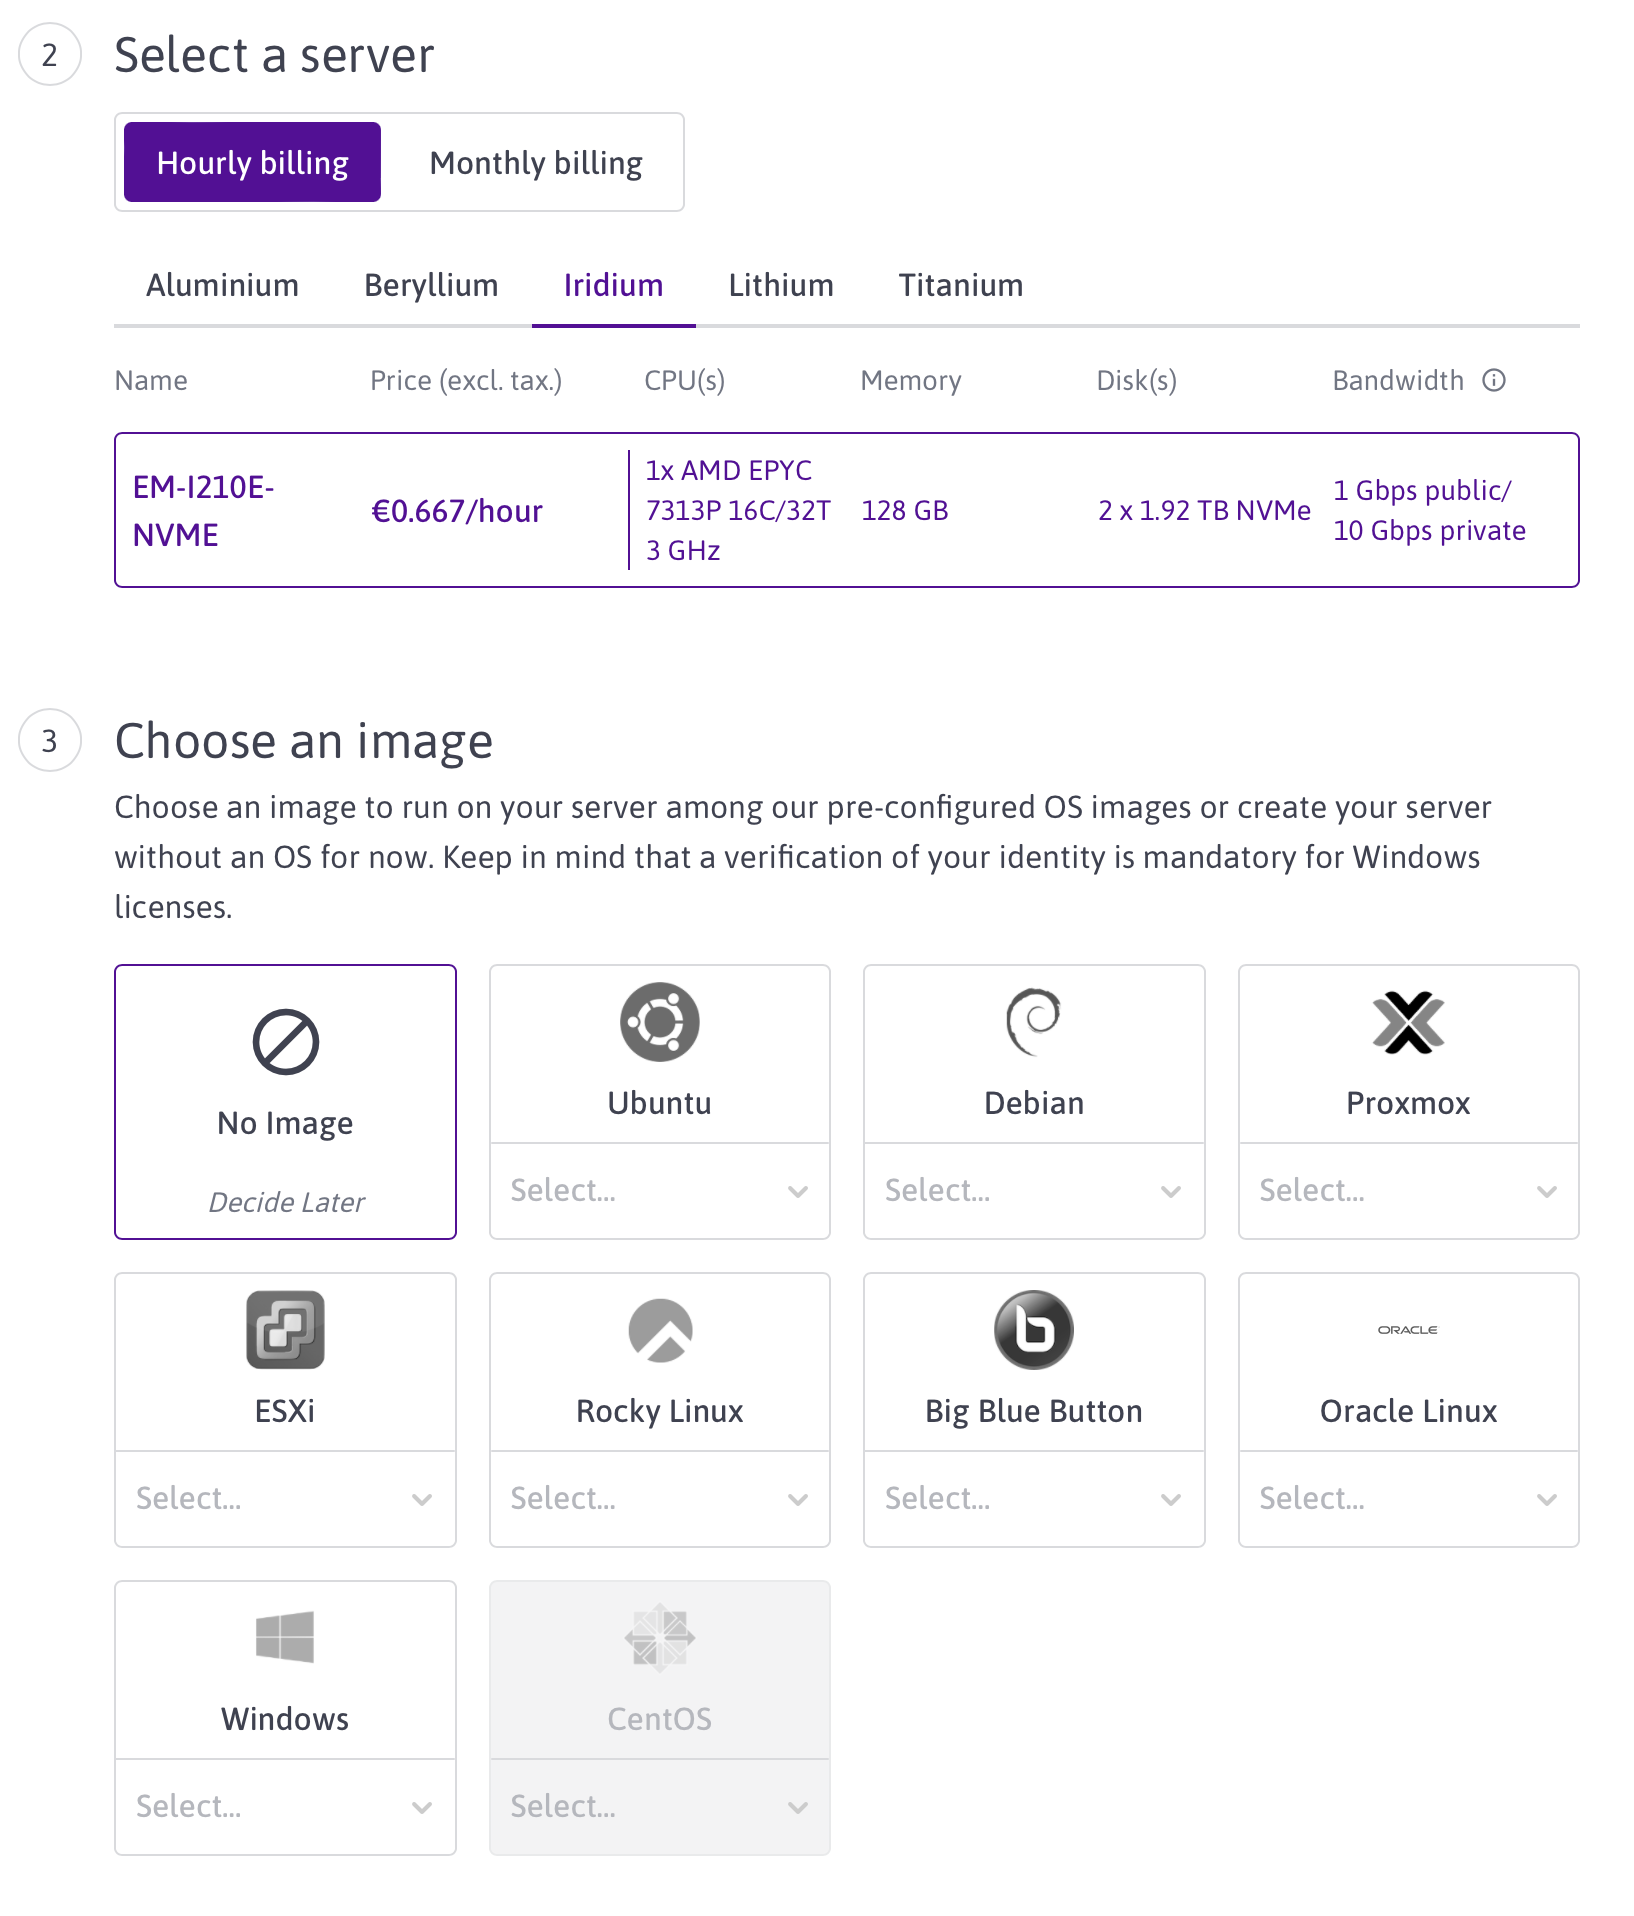Switch to Monthly billing
This screenshot has width=1634, height=1916.
click(x=534, y=161)
